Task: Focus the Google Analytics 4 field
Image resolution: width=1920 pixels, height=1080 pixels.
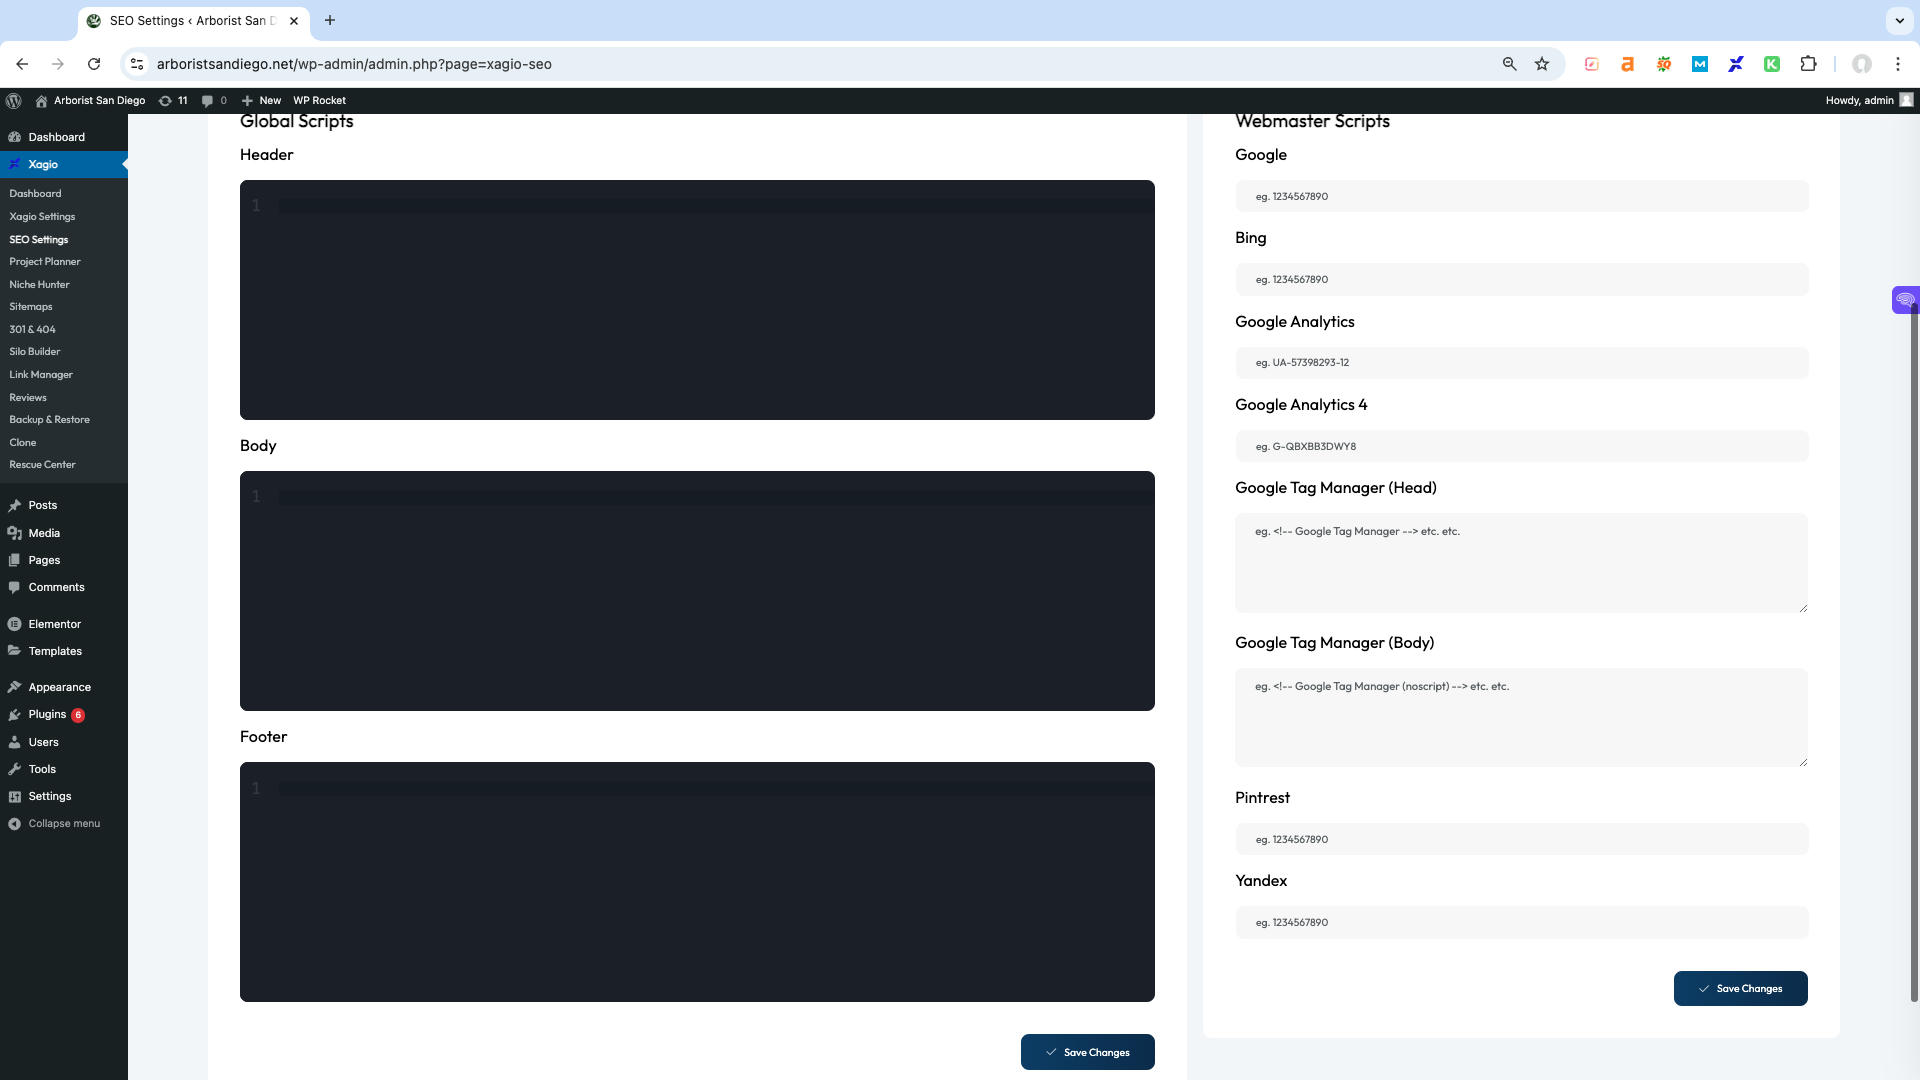Action: [x=1522, y=446]
